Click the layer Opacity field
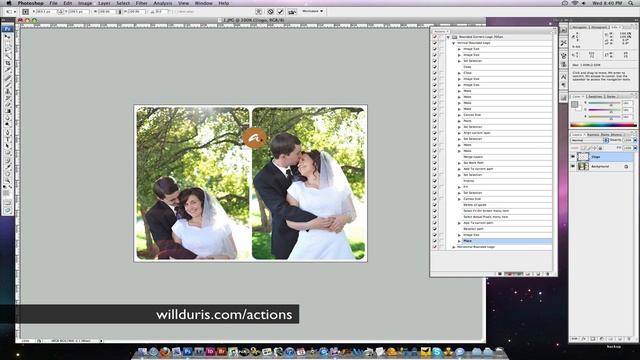Image resolution: width=640 pixels, height=360 pixels. coord(627,140)
